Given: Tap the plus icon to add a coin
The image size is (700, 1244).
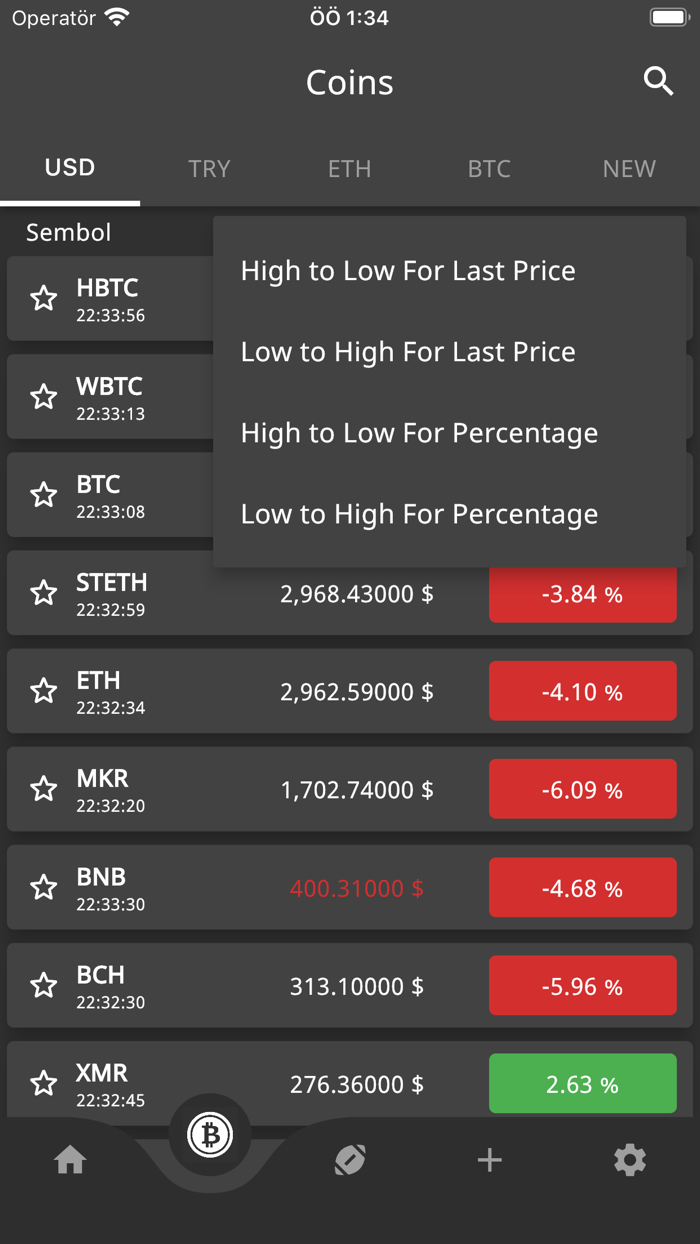Looking at the screenshot, I should pos(489,1160).
